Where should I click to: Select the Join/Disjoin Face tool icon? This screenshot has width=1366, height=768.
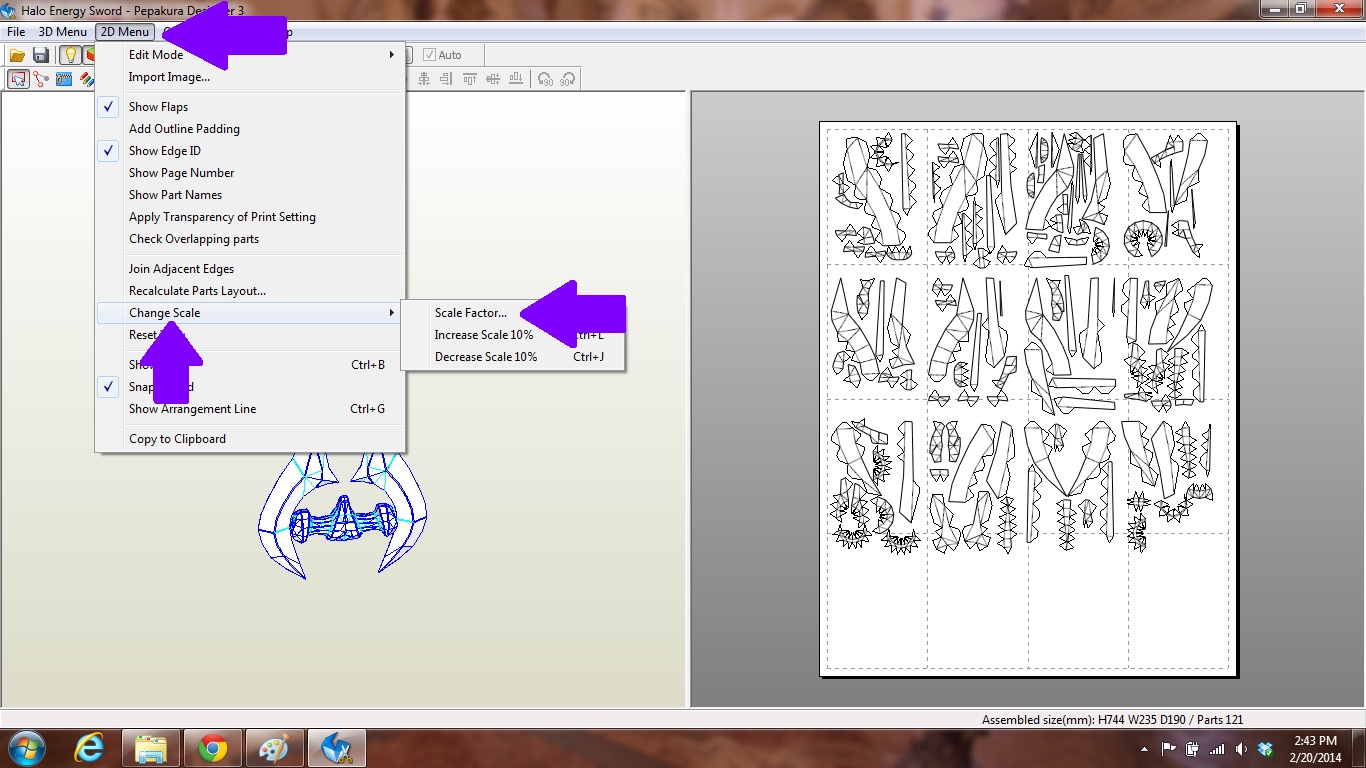41,79
